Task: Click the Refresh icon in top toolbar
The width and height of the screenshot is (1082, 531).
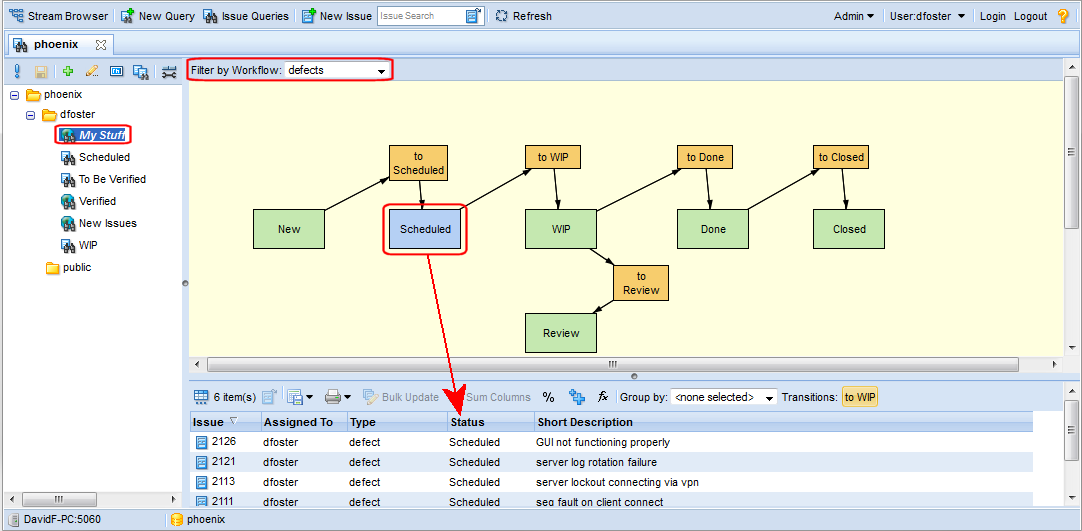Action: tap(501, 16)
